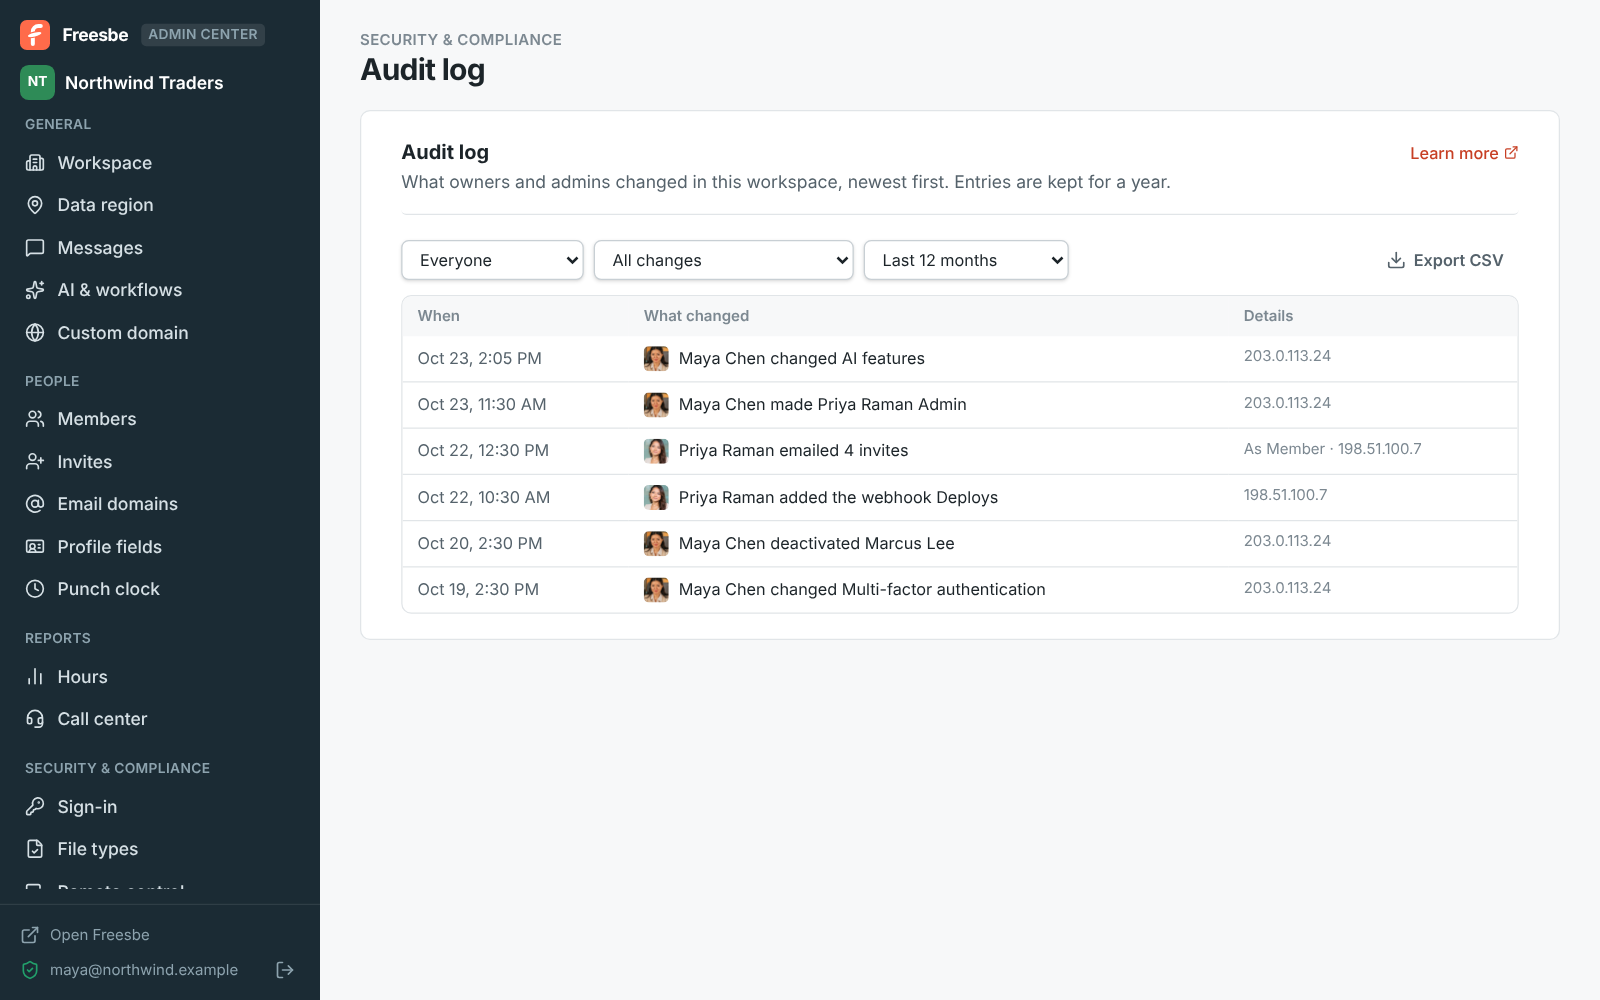
Task: Select the 'Maya Chen deactivated Marcus Lee' entry
Action: [x=960, y=544]
